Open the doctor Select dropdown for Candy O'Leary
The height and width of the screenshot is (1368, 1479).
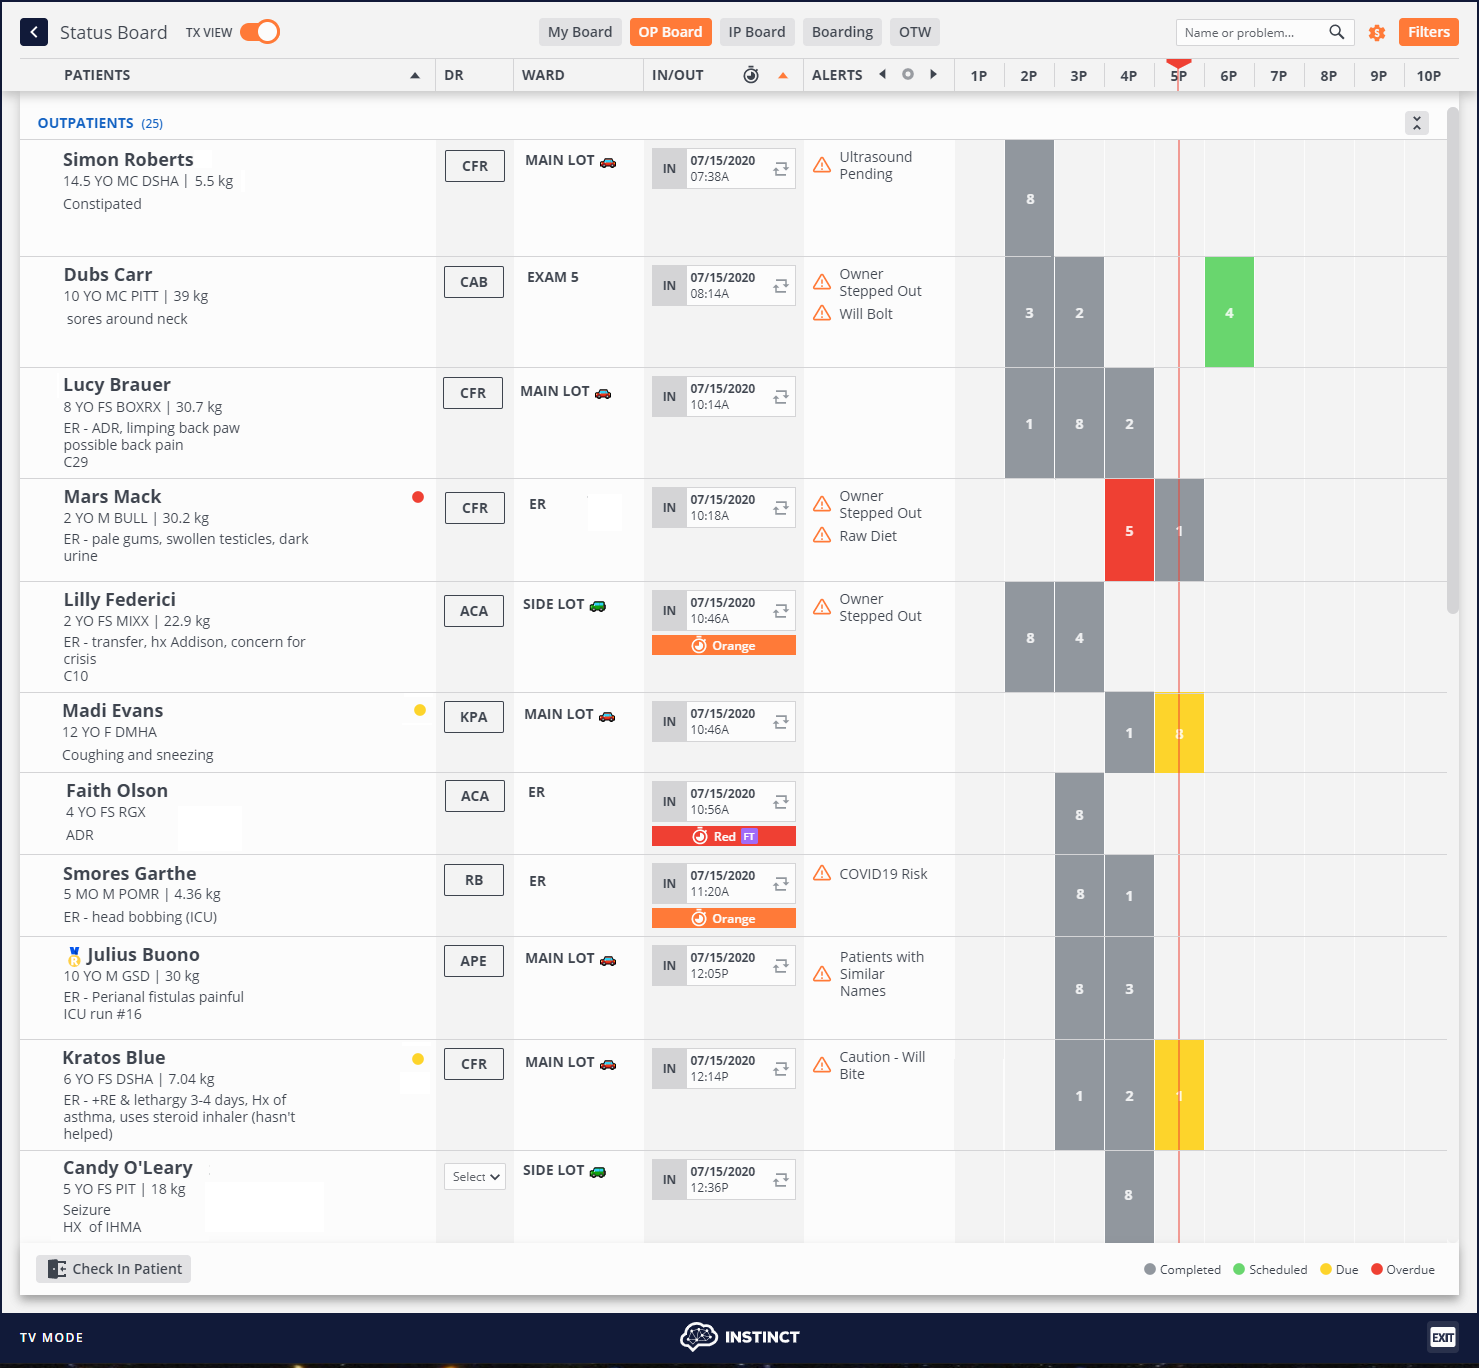click(x=474, y=1177)
